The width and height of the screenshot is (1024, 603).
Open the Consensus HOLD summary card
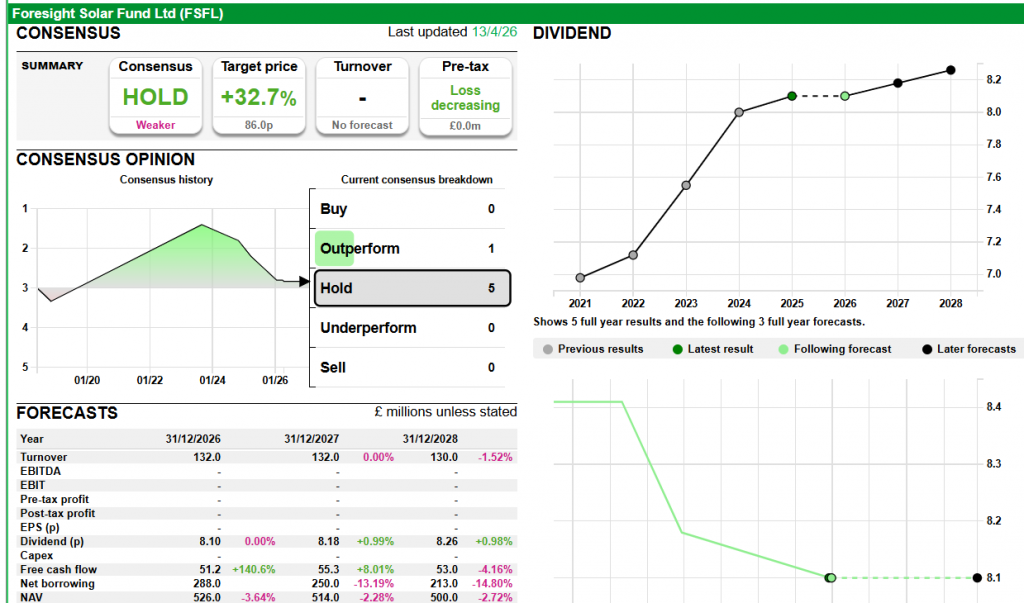pyautogui.click(x=155, y=96)
